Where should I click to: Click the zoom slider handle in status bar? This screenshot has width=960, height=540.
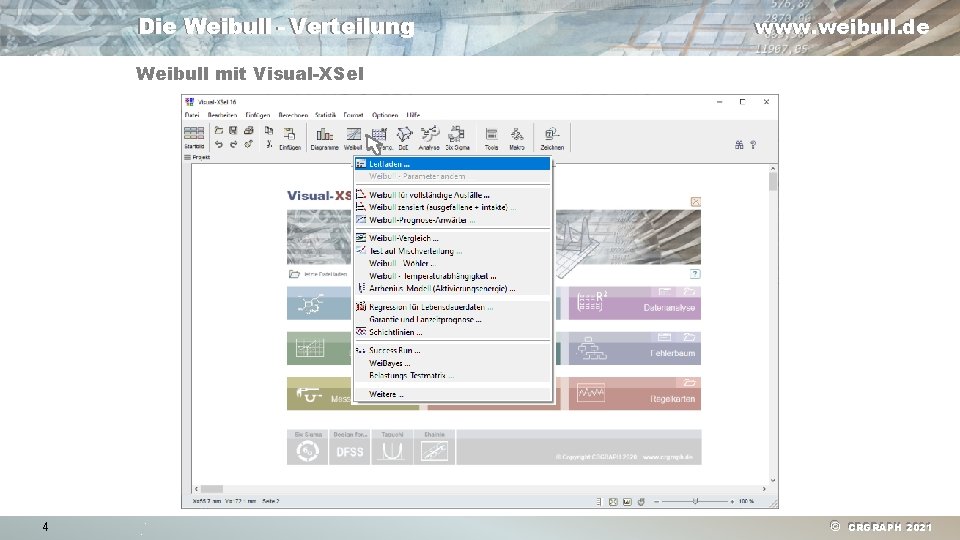[x=696, y=501]
